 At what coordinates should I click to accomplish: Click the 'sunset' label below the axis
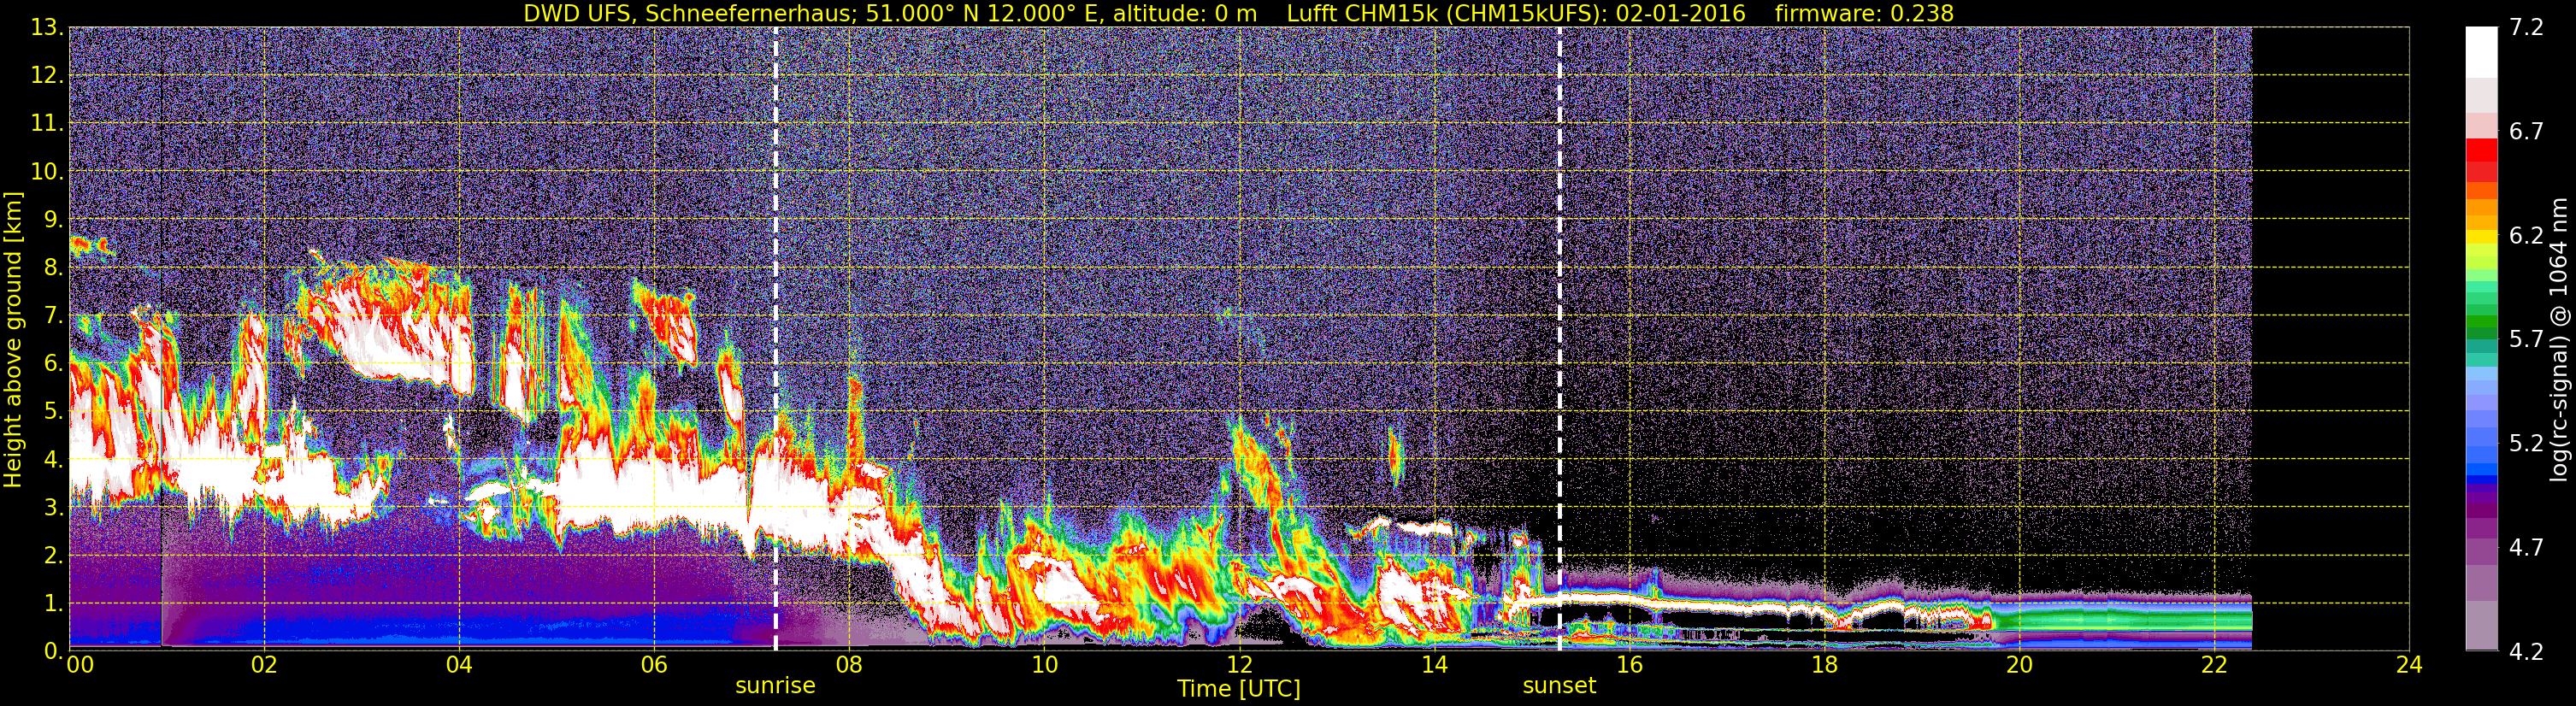pos(1559,686)
